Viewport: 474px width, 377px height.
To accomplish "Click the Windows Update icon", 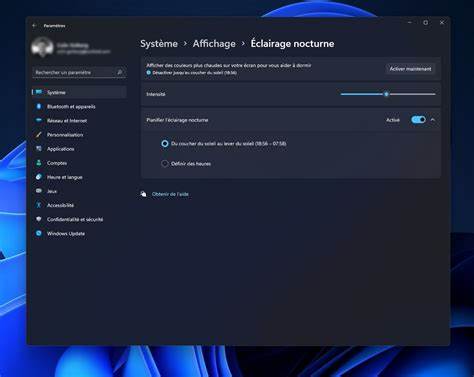I will click(x=39, y=233).
